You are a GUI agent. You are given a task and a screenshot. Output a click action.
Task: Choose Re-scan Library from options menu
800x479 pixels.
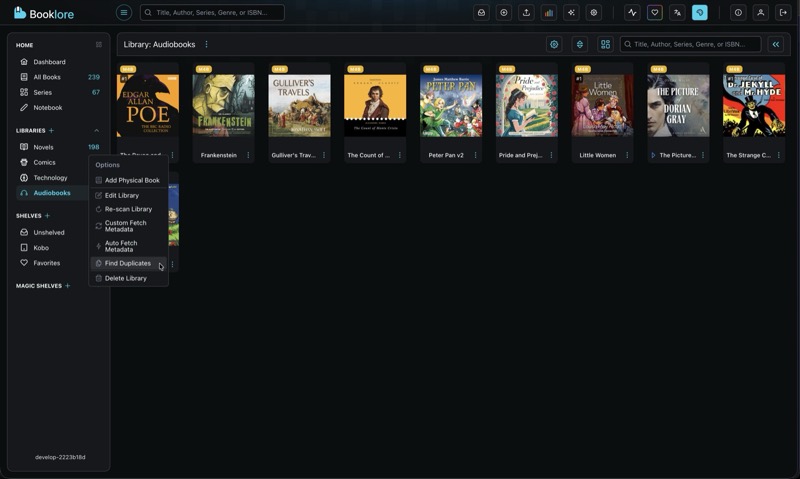[129, 209]
